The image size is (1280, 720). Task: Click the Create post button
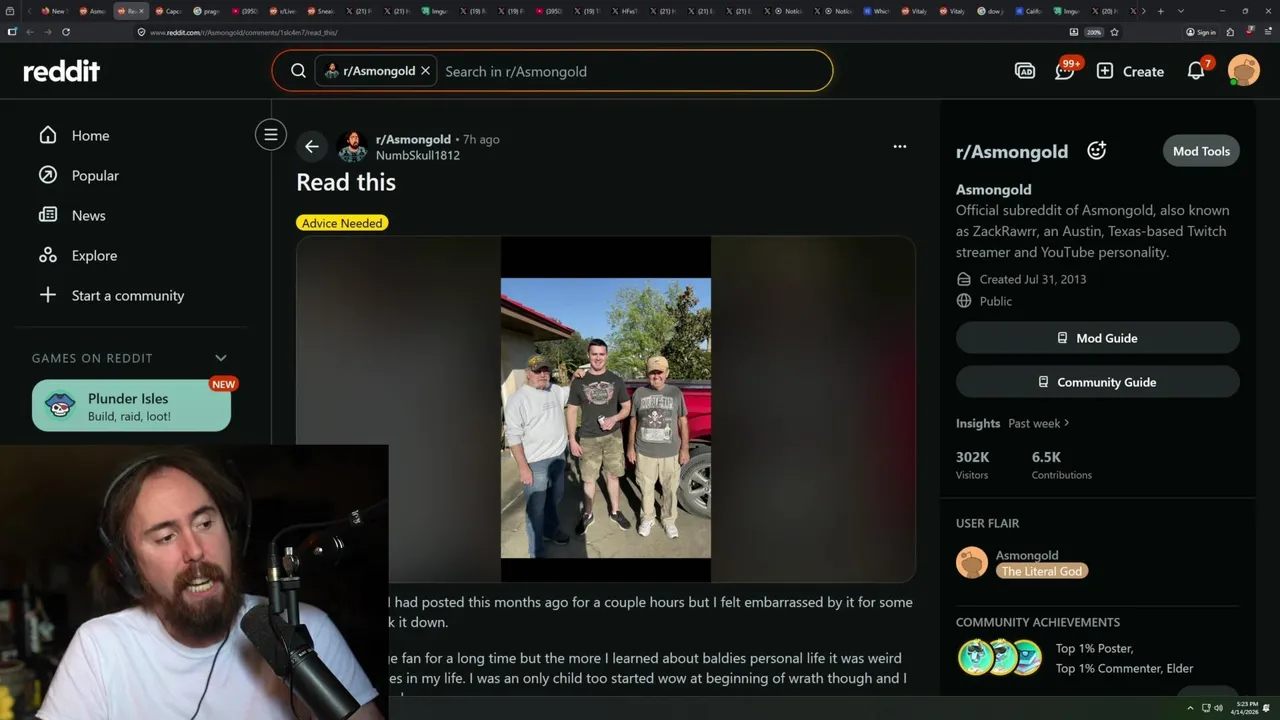(x=1130, y=71)
